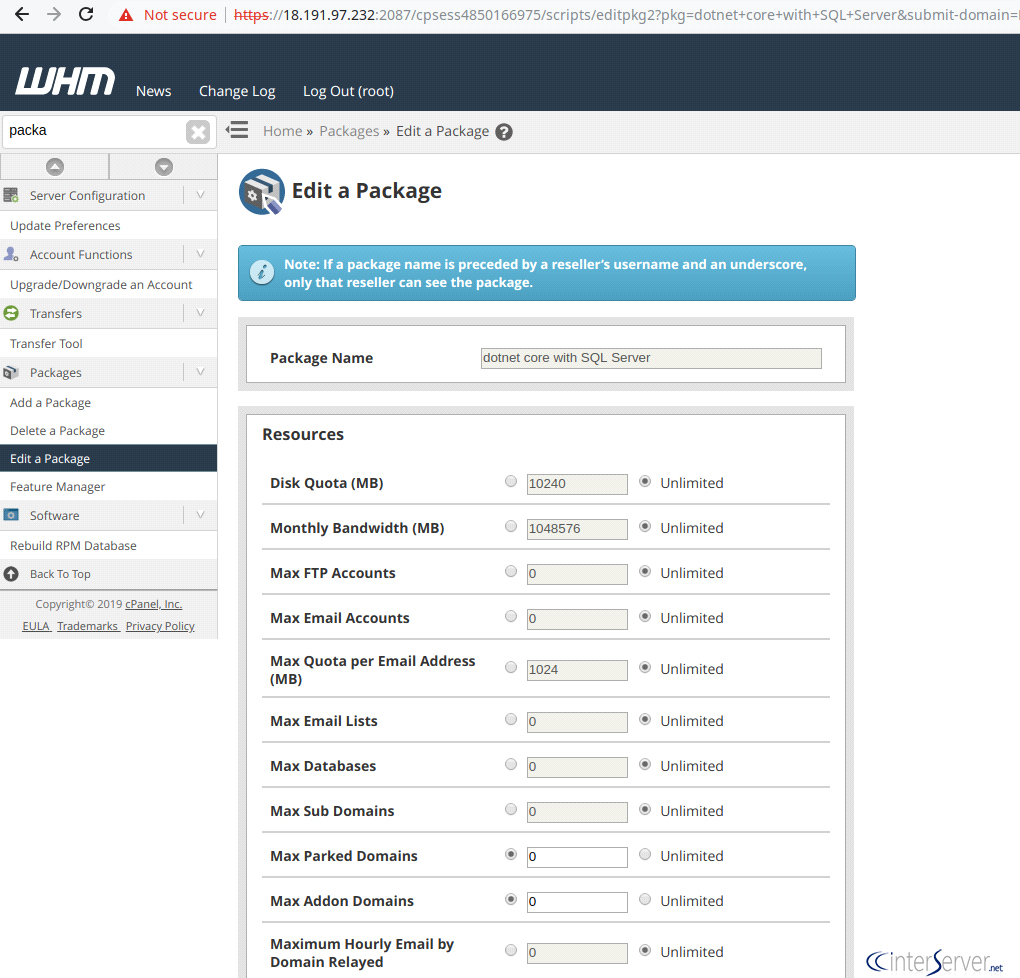The height and width of the screenshot is (978, 1020).
Task: Click the browser reload icon
Action: point(86,15)
